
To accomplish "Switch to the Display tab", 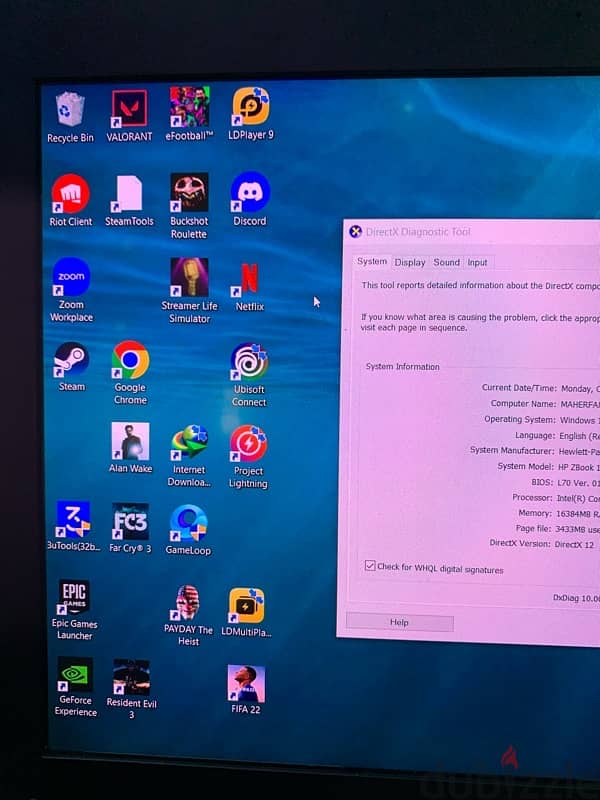I will coord(410,262).
